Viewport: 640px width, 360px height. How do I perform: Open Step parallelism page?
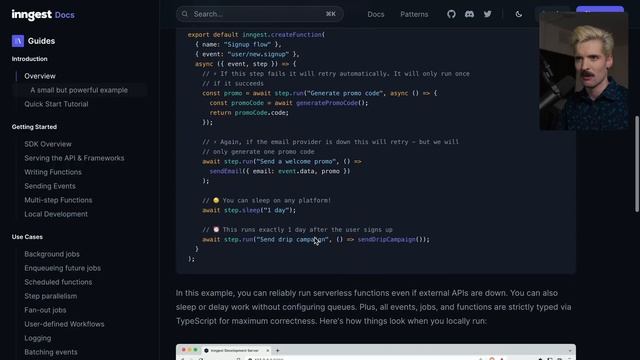click(51, 296)
